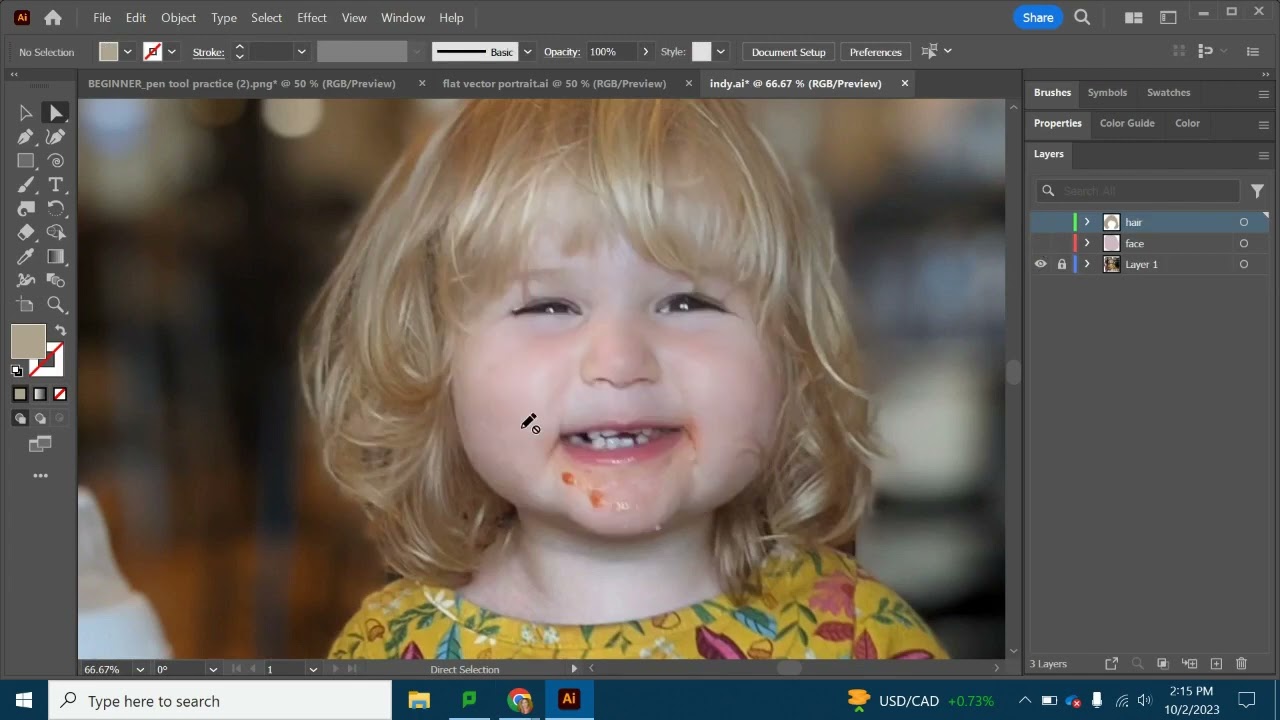Click the Style swatch box
The width and height of the screenshot is (1280, 720).
pyautogui.click(x=701, y=52)
